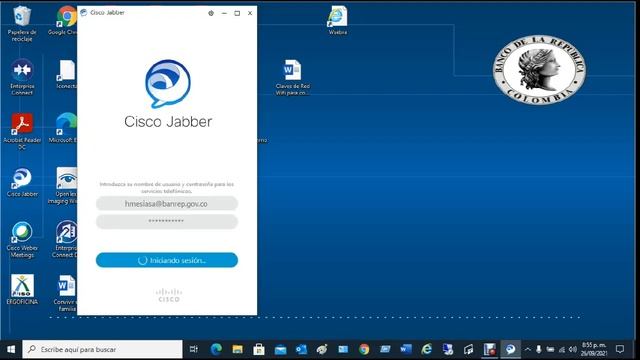This screenshot has height=360, width=640.
Task: Open Mail app from the taskbar
Action: (280, 349)
